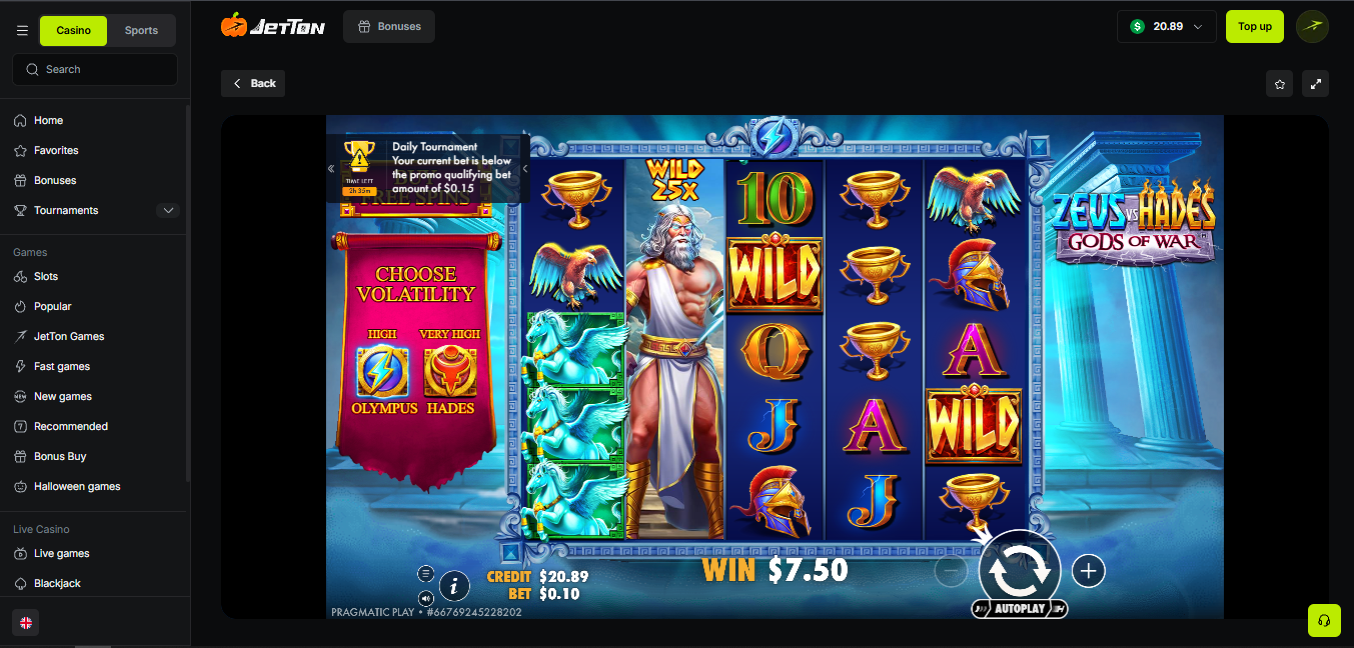Image resolution: width=1354 pixels, height=648 pixels.
Task: Open the game info button
Action: (x=454, y=586)
